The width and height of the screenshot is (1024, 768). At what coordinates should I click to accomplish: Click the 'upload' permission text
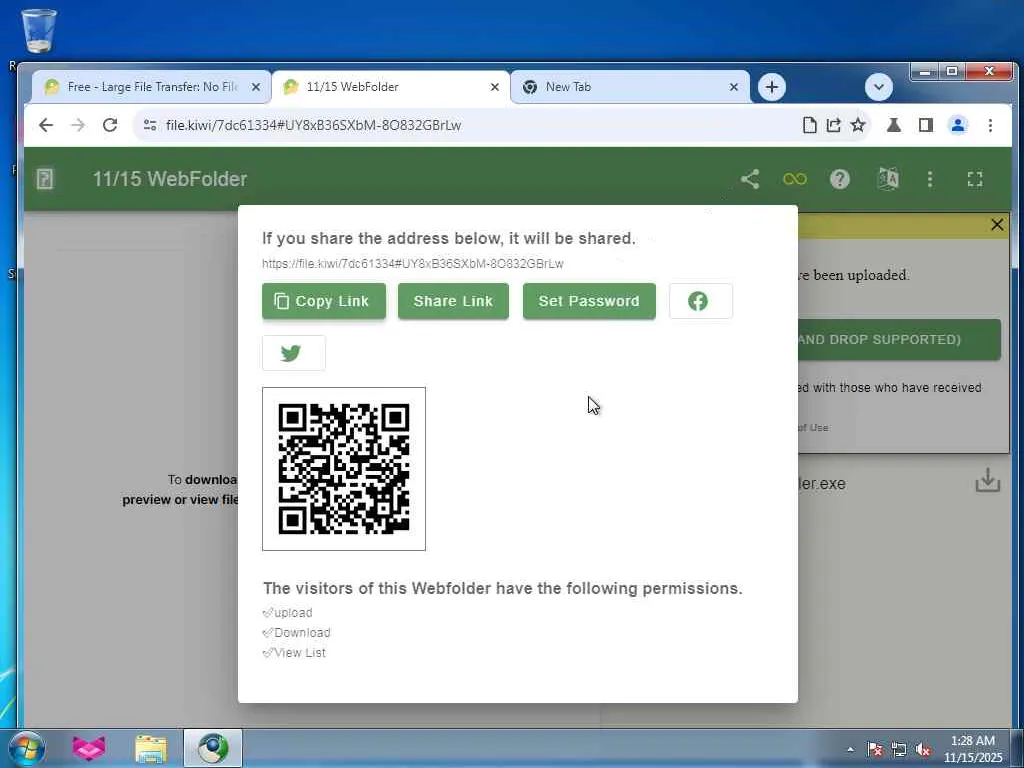[x=293, y=613]
